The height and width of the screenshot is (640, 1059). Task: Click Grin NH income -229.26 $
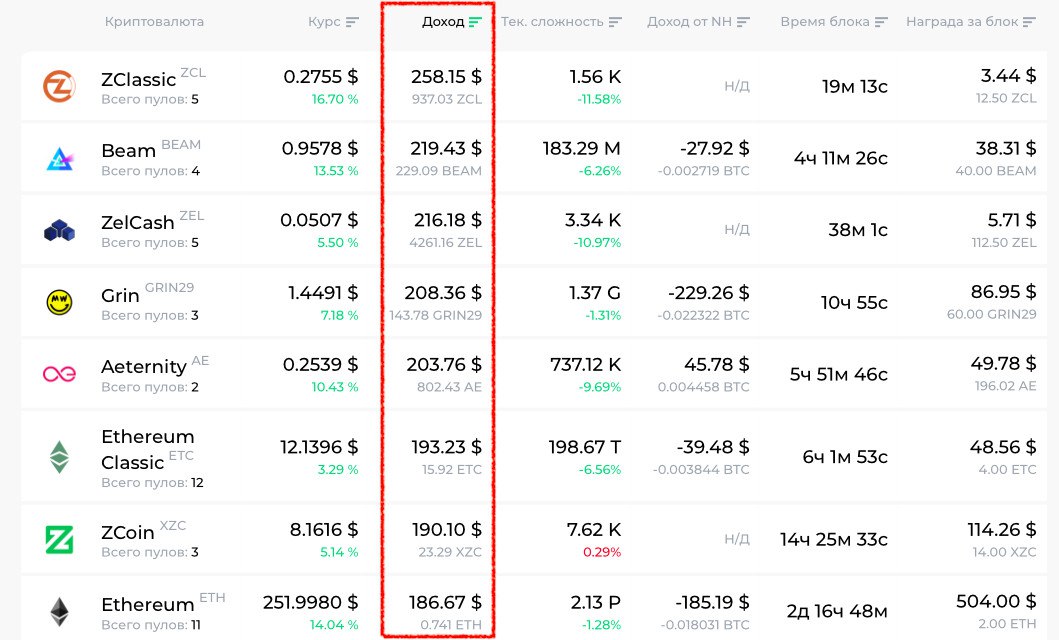[x=708, y=293]
